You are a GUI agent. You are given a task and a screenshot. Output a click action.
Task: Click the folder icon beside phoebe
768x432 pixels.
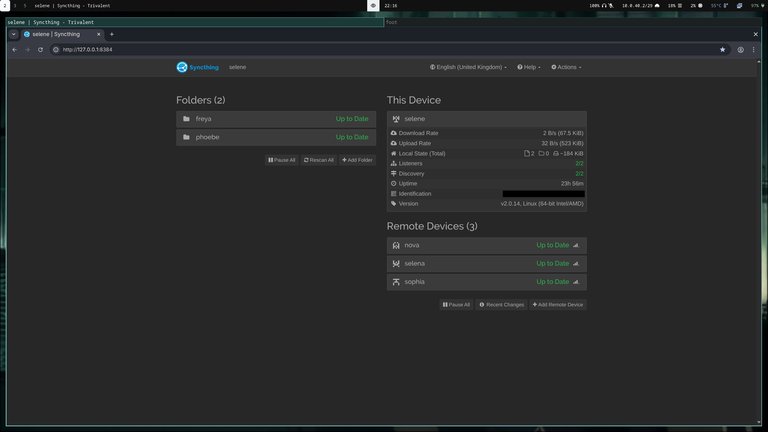coord(186,137)
